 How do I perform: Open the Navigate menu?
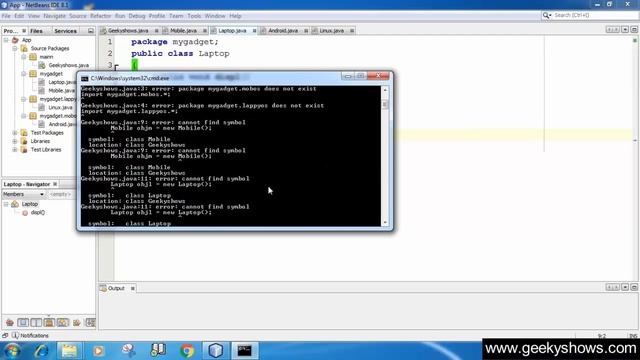54,16
